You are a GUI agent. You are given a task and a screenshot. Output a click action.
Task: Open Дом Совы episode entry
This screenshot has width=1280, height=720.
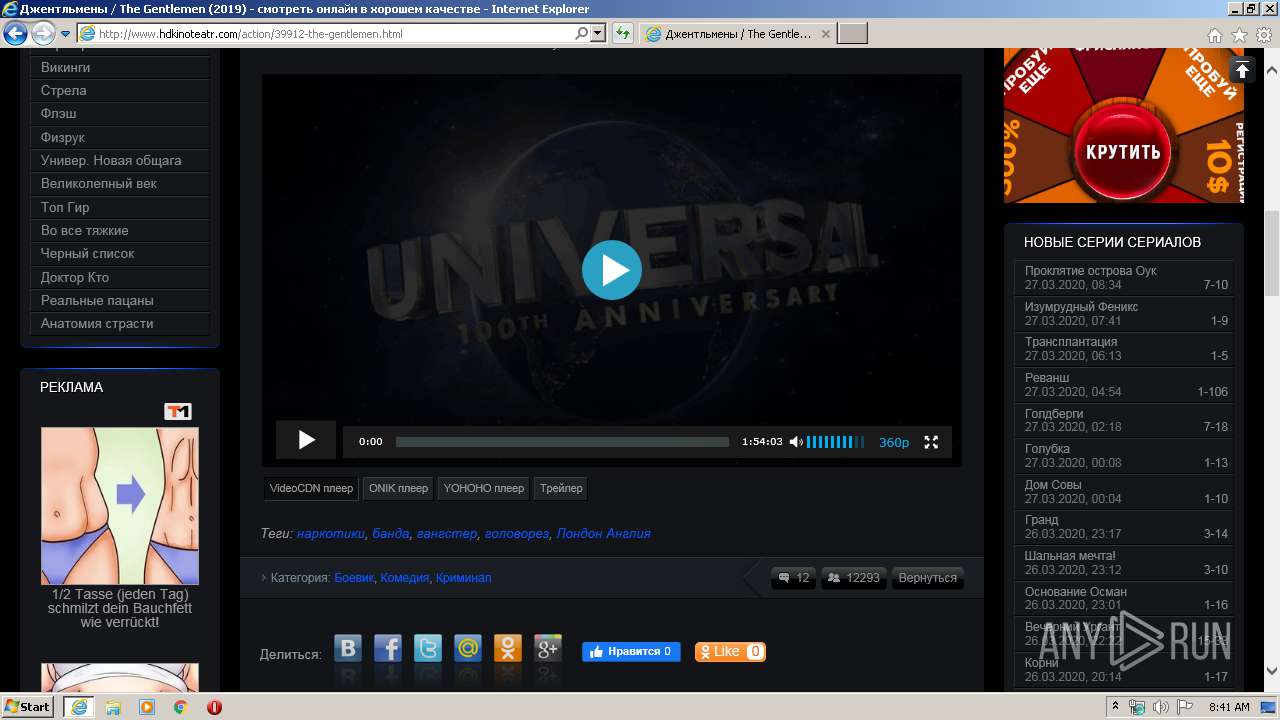tap(1126, 492)
